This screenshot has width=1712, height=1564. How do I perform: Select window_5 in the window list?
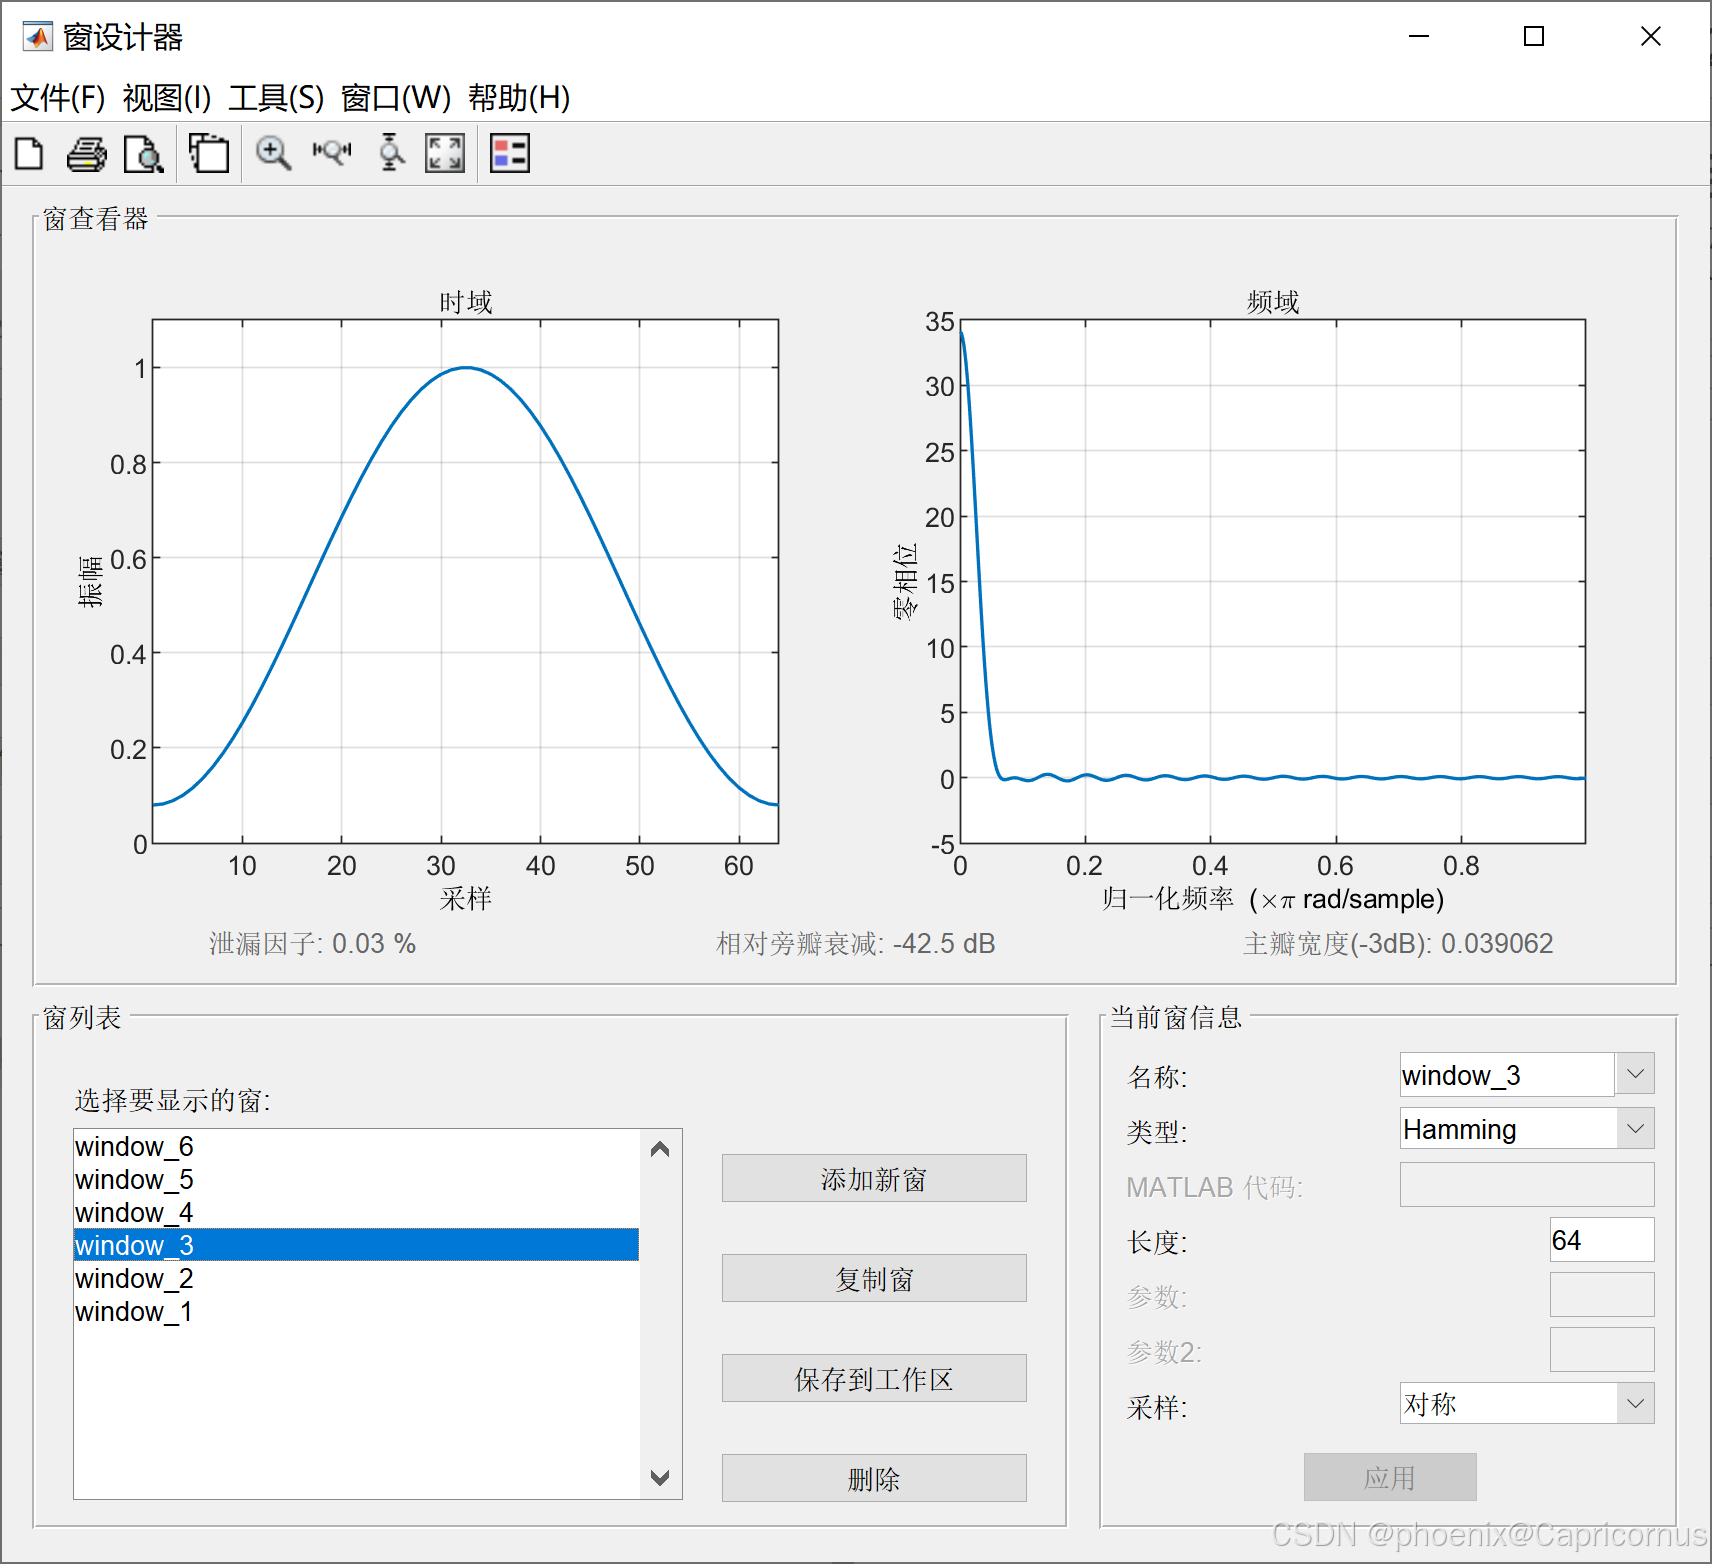click(356, 1179)
